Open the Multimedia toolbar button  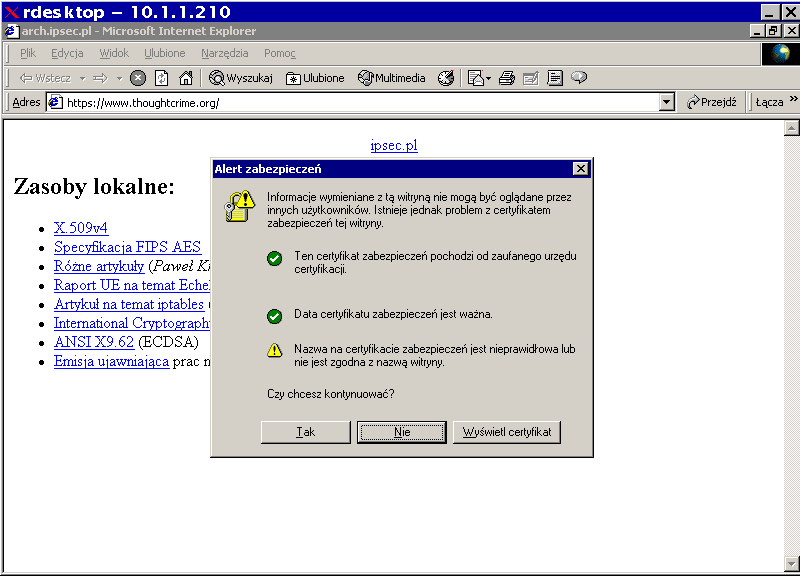point(391,78)
